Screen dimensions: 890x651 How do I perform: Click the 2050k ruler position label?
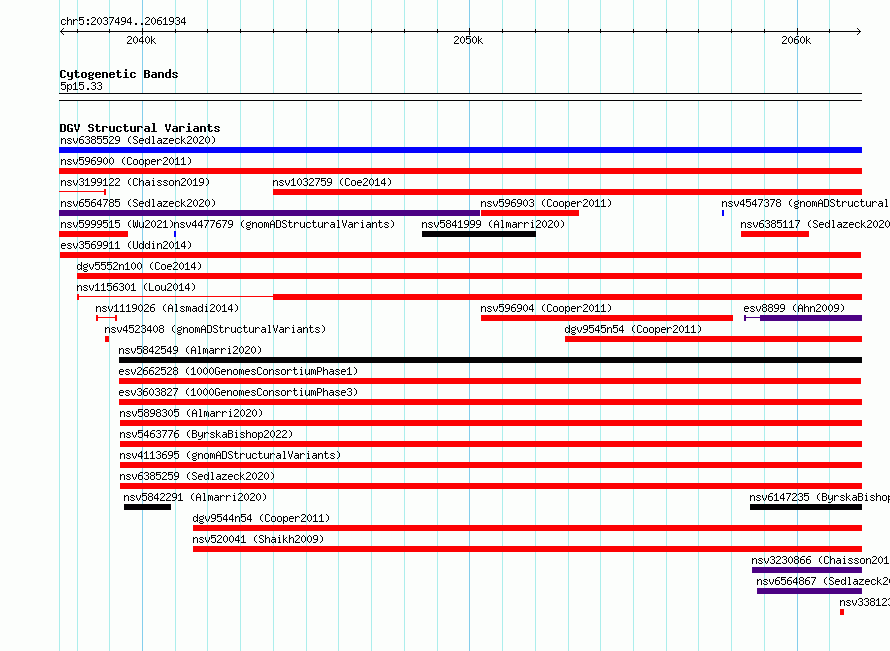click(x=468, y=40)
